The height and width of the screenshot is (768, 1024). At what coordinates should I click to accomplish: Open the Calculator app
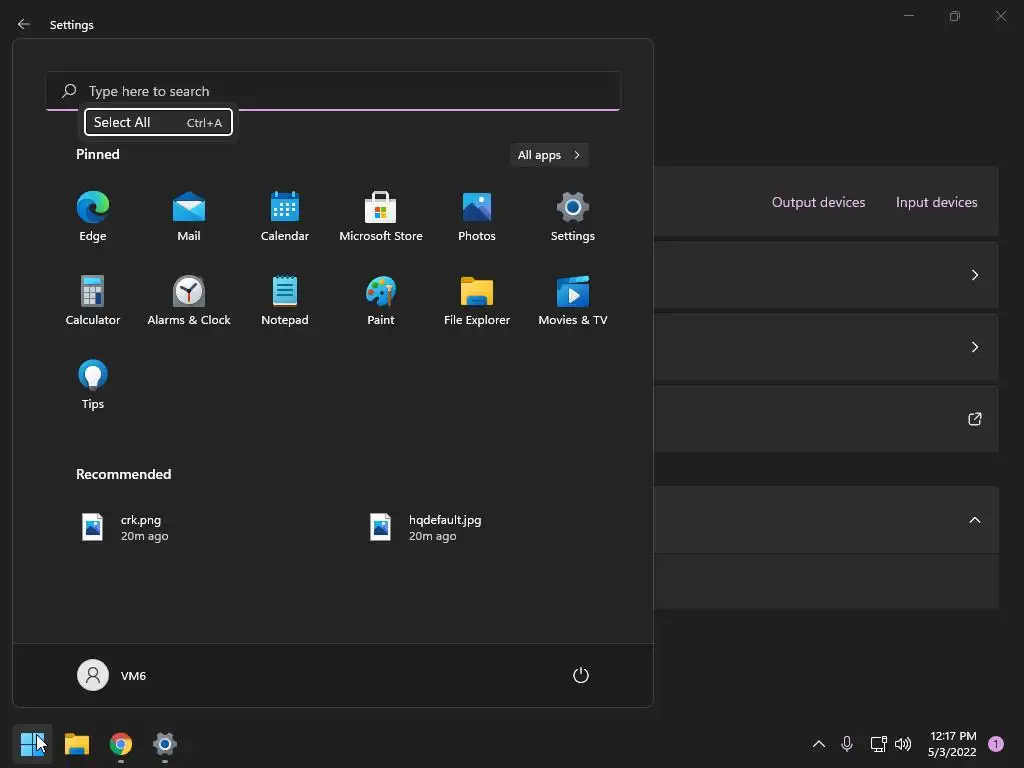pos(93,301)
